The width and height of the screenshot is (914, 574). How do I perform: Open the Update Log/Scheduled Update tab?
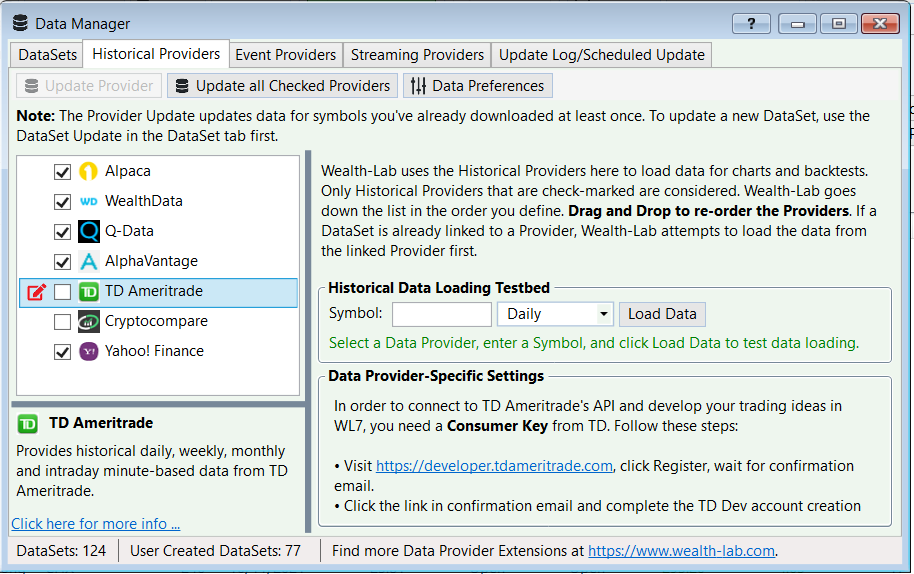click(602, 55)
